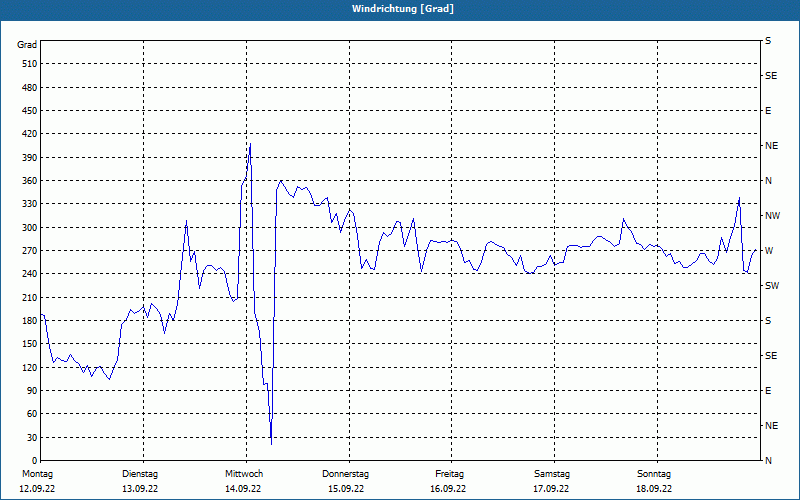Select the 510 value on the degree axis
This screenshot has height=500, width=800.
(x=30, y=64)
